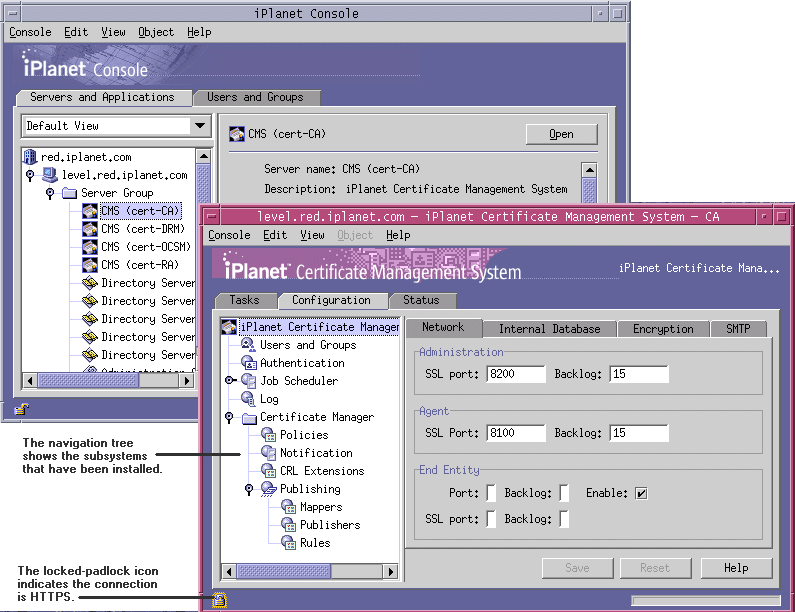
Task: Select the Configuration tab
Action: (x=331, y=300)
